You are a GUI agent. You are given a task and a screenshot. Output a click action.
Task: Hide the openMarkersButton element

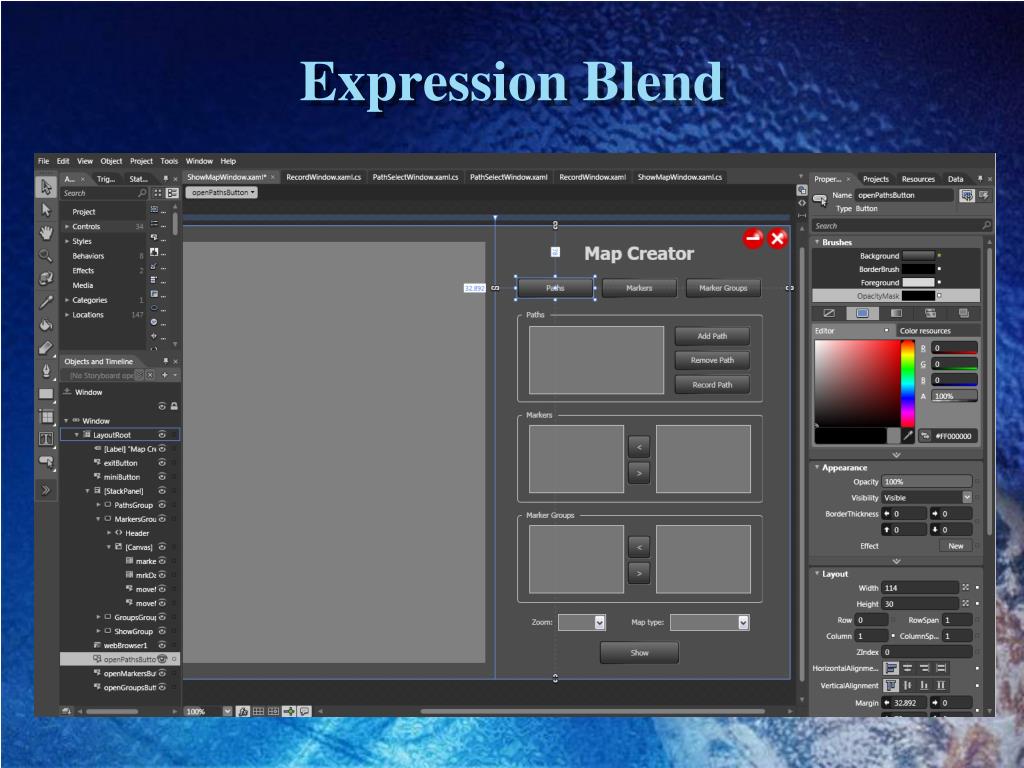coord(162,673)
